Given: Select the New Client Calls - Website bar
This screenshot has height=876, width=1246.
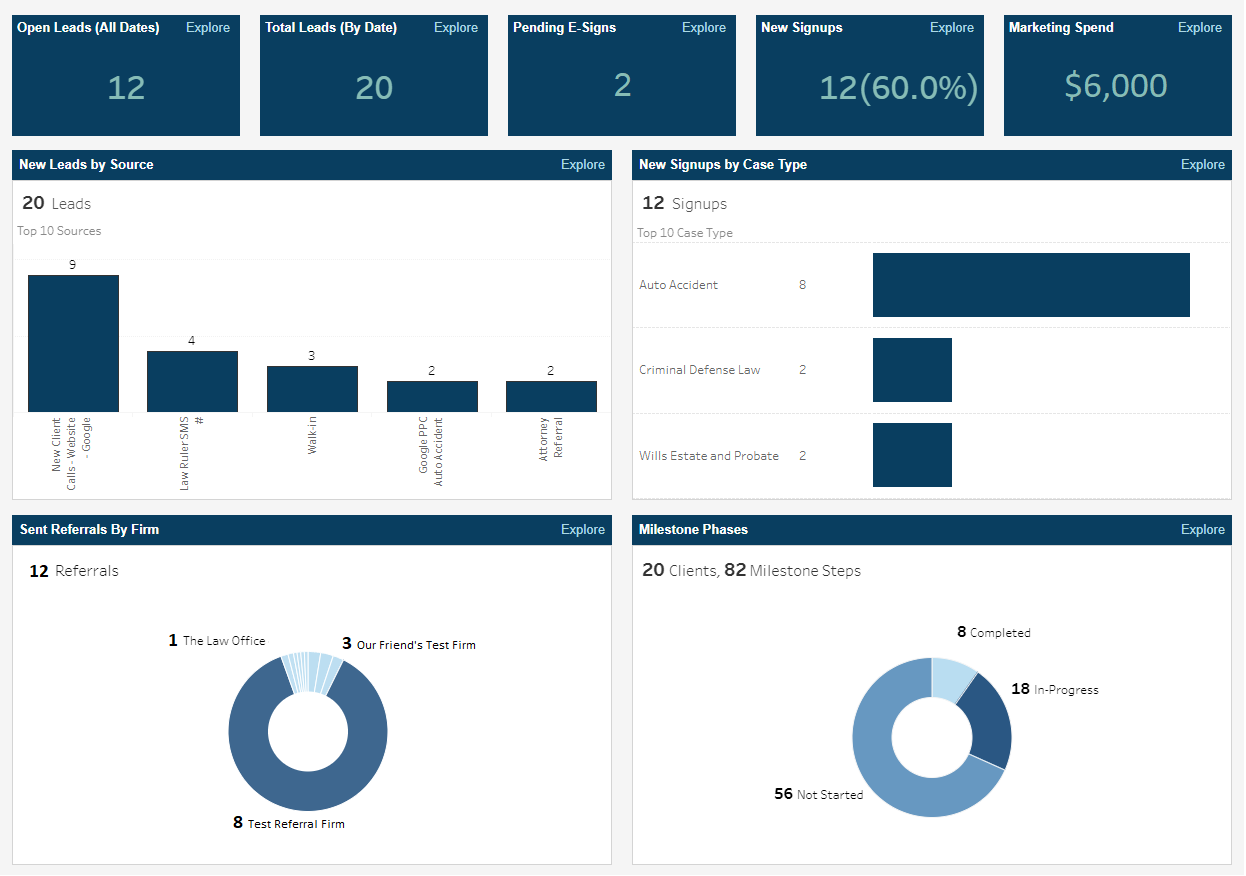Looking at the screenshot, I should click(x=73, y=340).
